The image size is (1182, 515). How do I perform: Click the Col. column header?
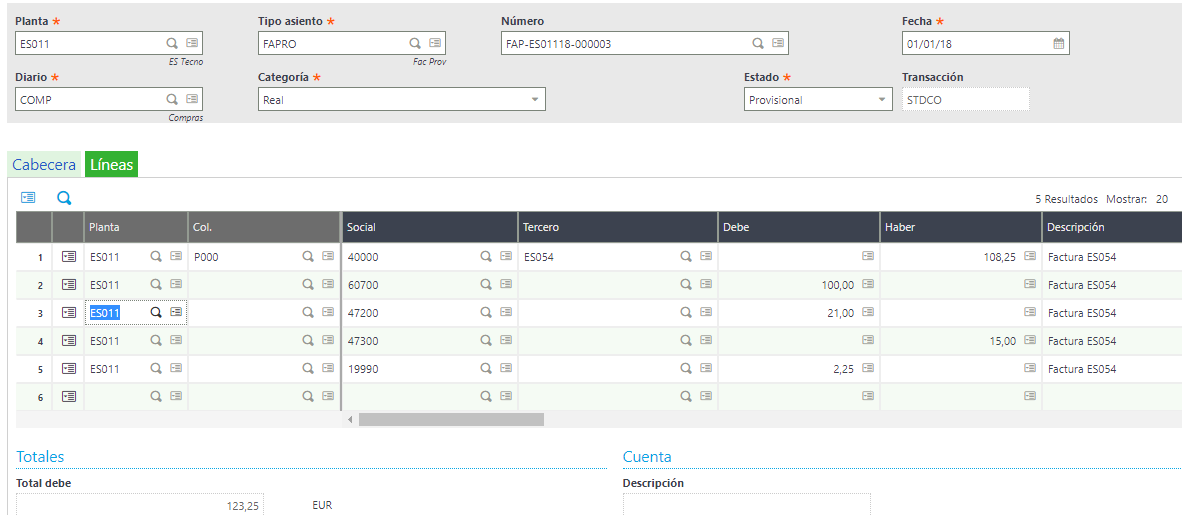click(x=264, y=227)
